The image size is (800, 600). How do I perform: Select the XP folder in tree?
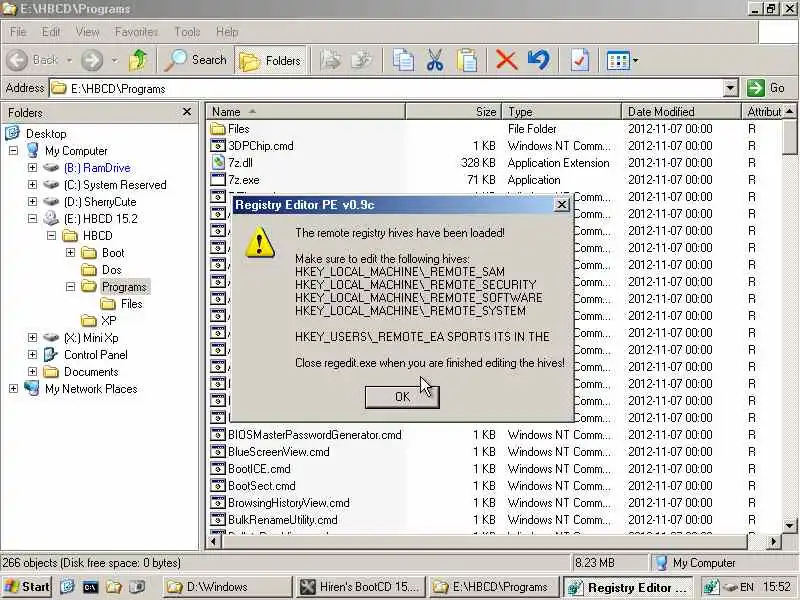(x=108, y=320)
